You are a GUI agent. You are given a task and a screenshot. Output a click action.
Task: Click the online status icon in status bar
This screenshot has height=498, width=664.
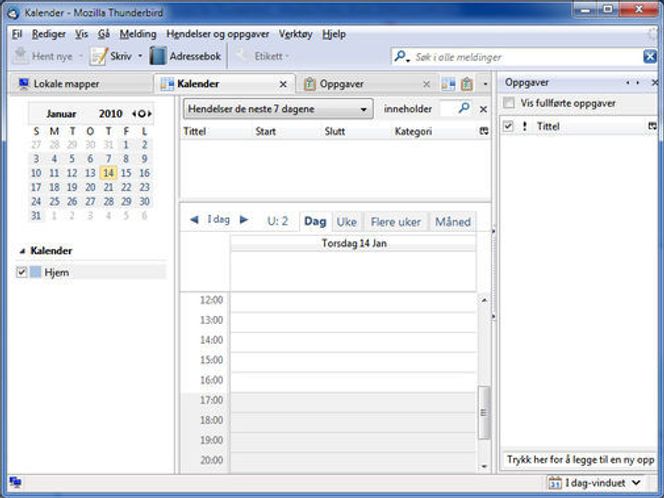coord(15,482)
